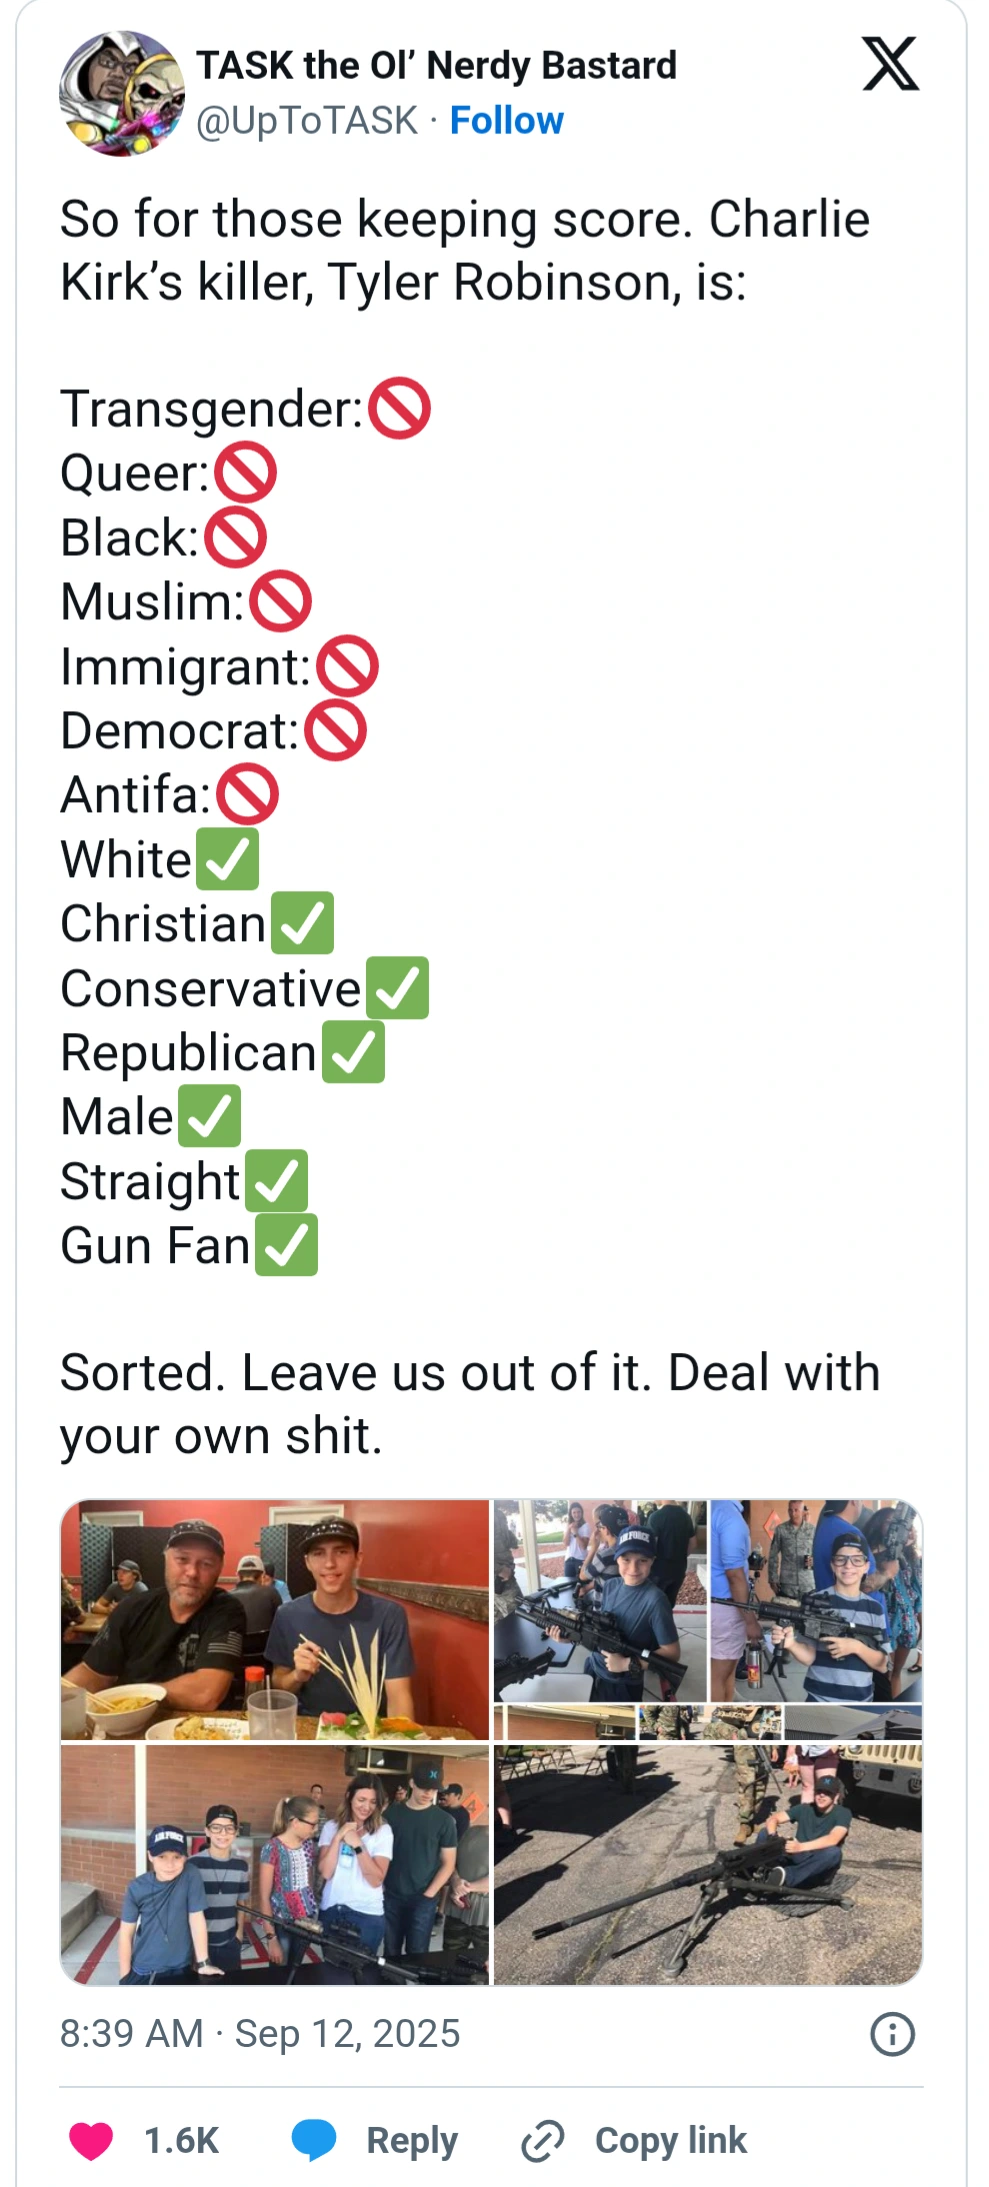This screenshot has height=2187, width=989.
Task: Click the green checkmark beside Gun Fan
Action: pyautogui.click(x=287, y=1245)
